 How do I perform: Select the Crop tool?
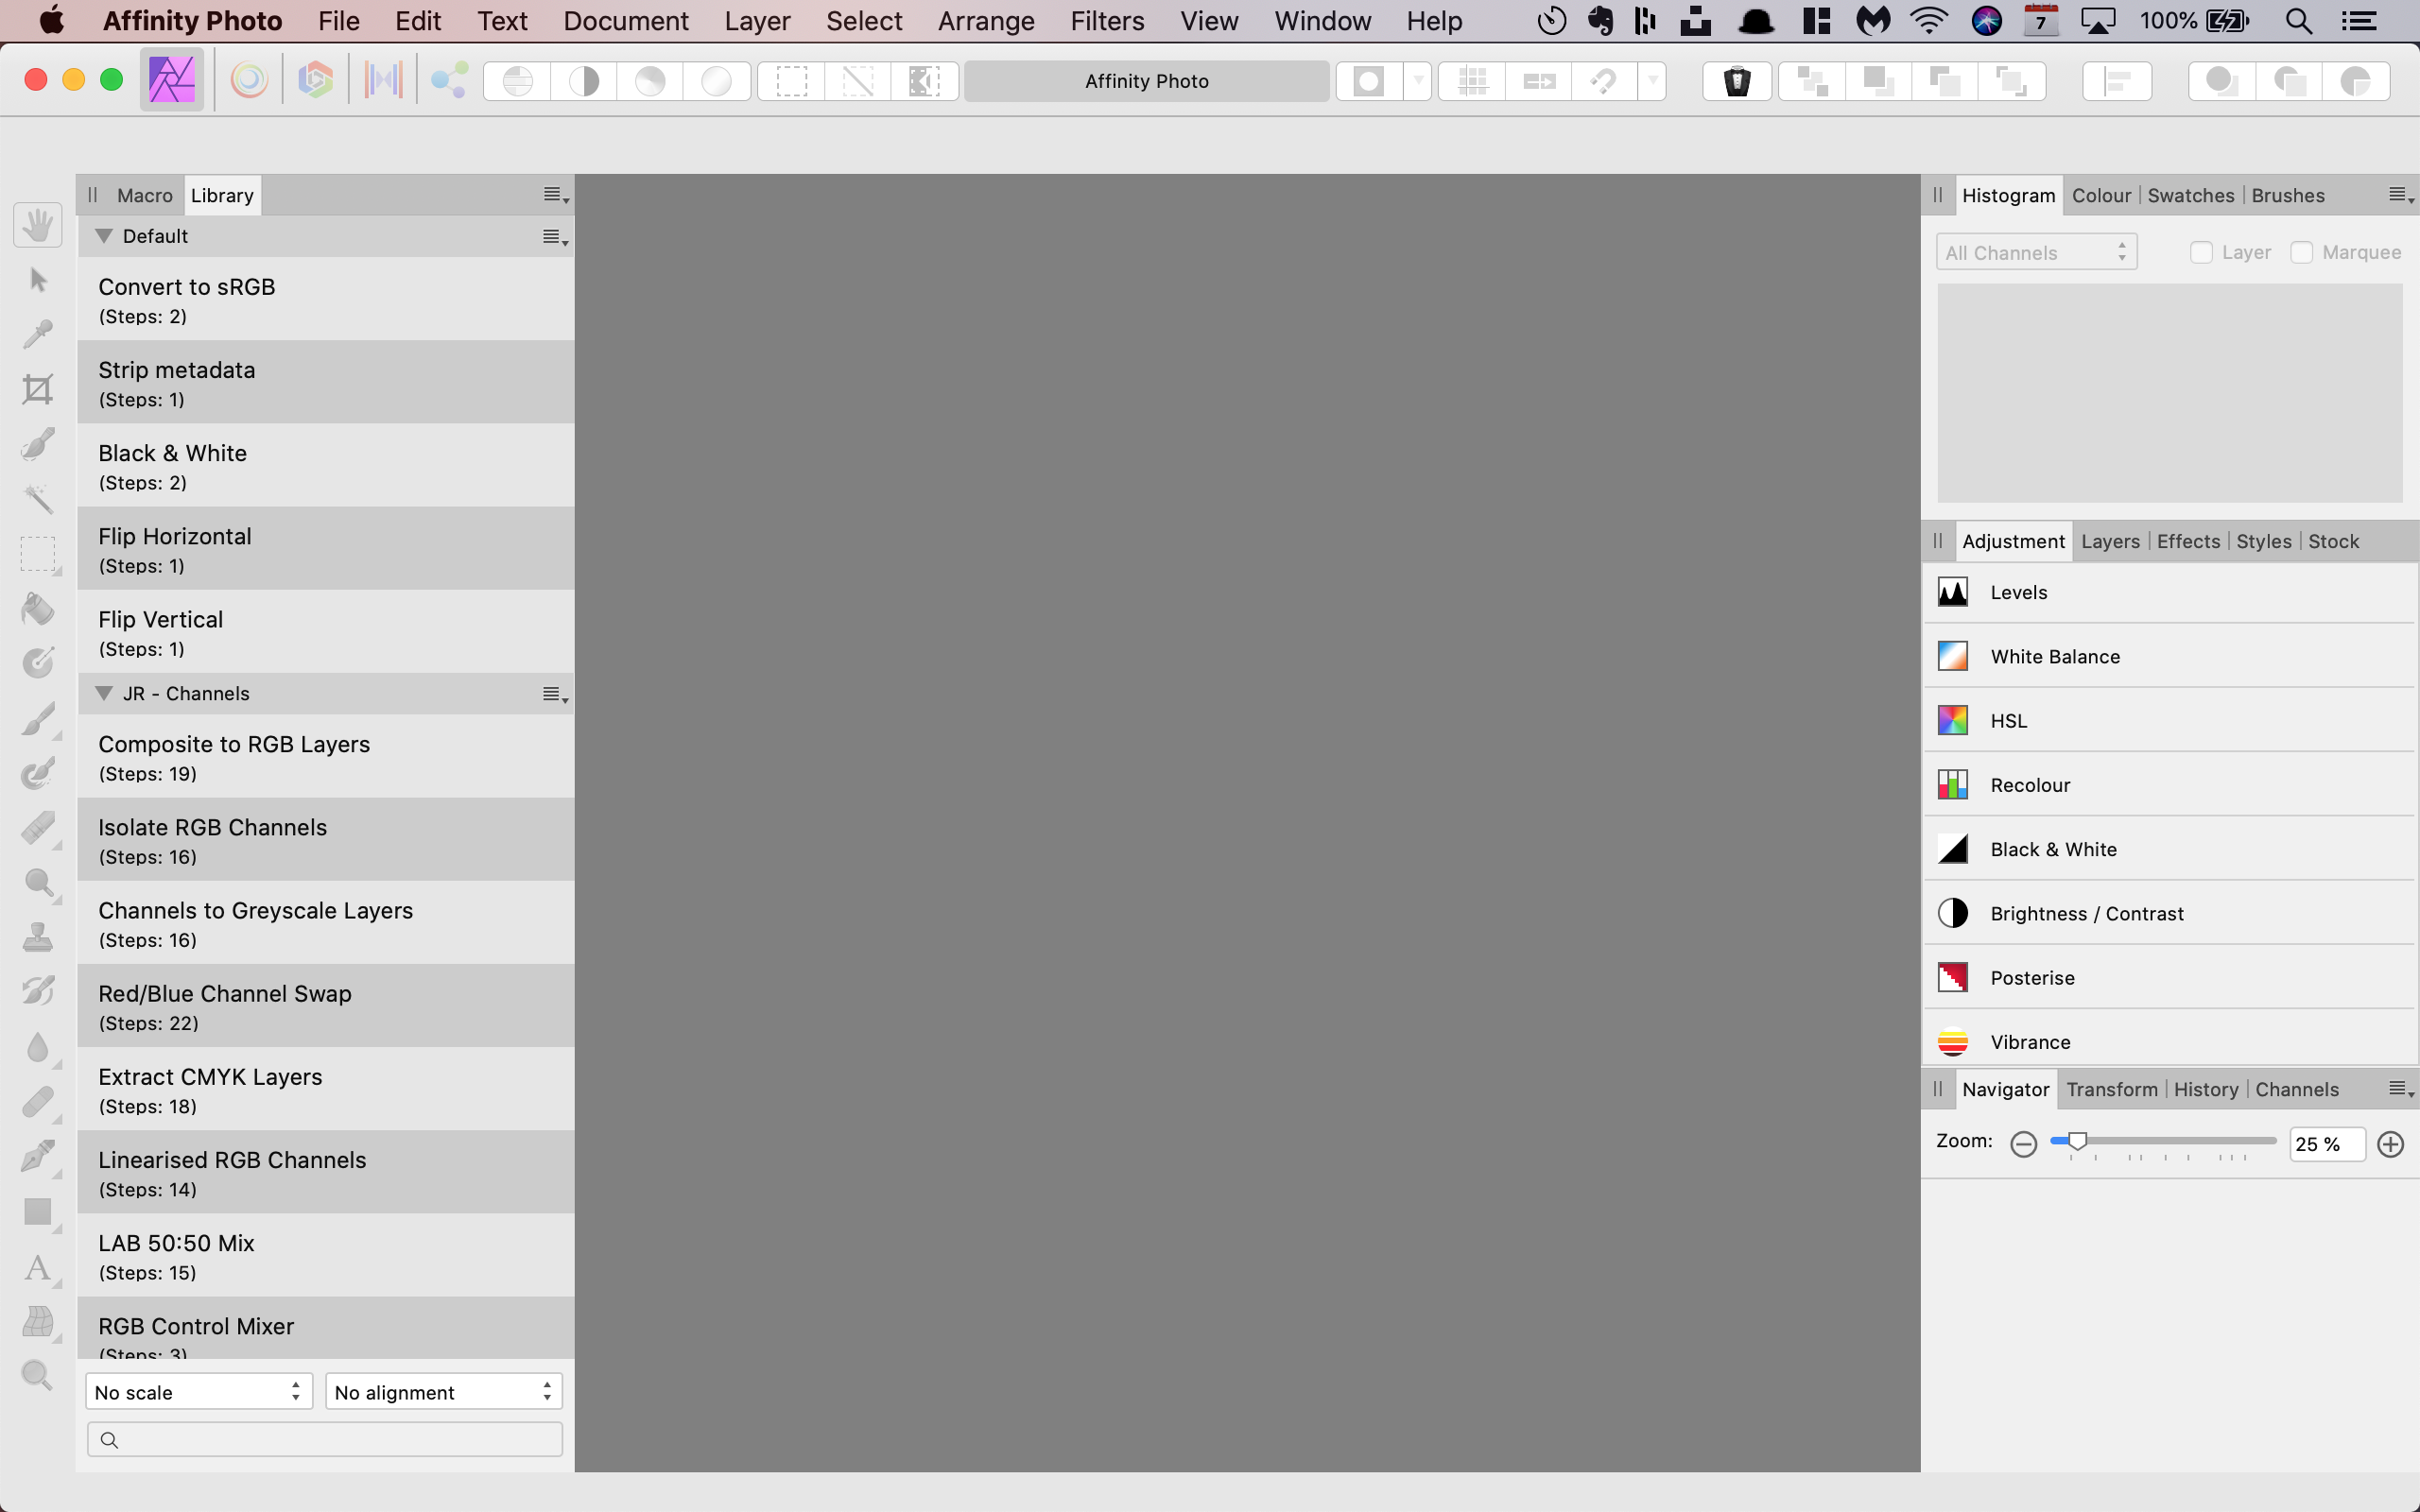(38, 389)
